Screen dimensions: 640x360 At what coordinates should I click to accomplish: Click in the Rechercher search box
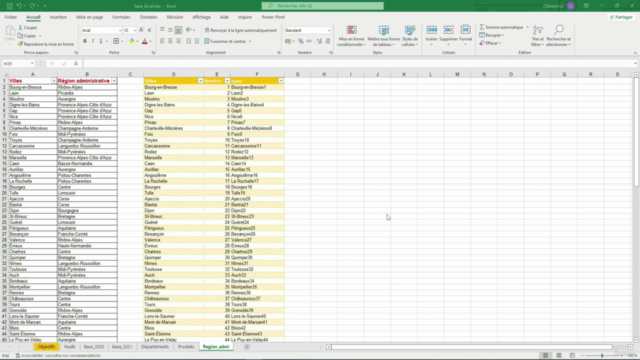point(322,6)
